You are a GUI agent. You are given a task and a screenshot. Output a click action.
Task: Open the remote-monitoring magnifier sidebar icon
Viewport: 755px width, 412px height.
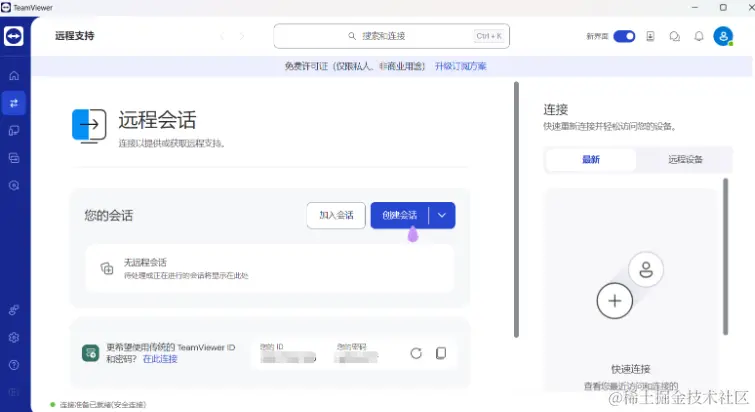14,185
